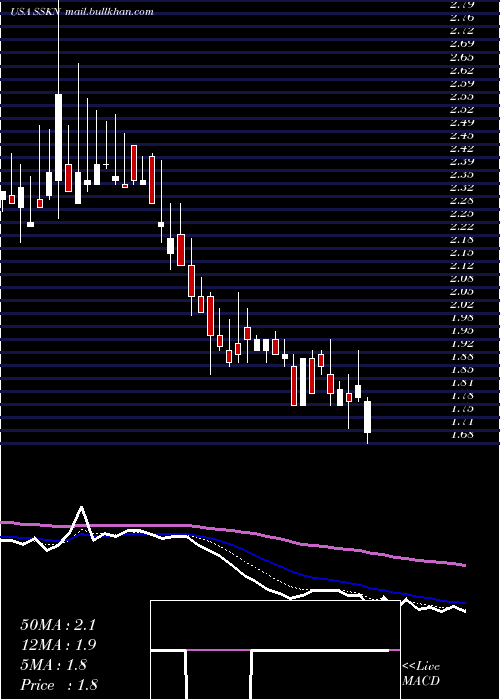Click the 1.92 price axis label
Viewport: 500px width, 700px height.
pos(461,343)
